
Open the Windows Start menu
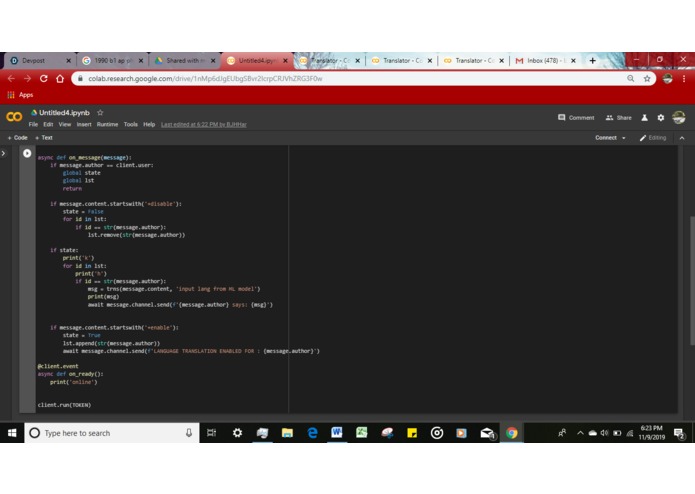click(12, 433)
